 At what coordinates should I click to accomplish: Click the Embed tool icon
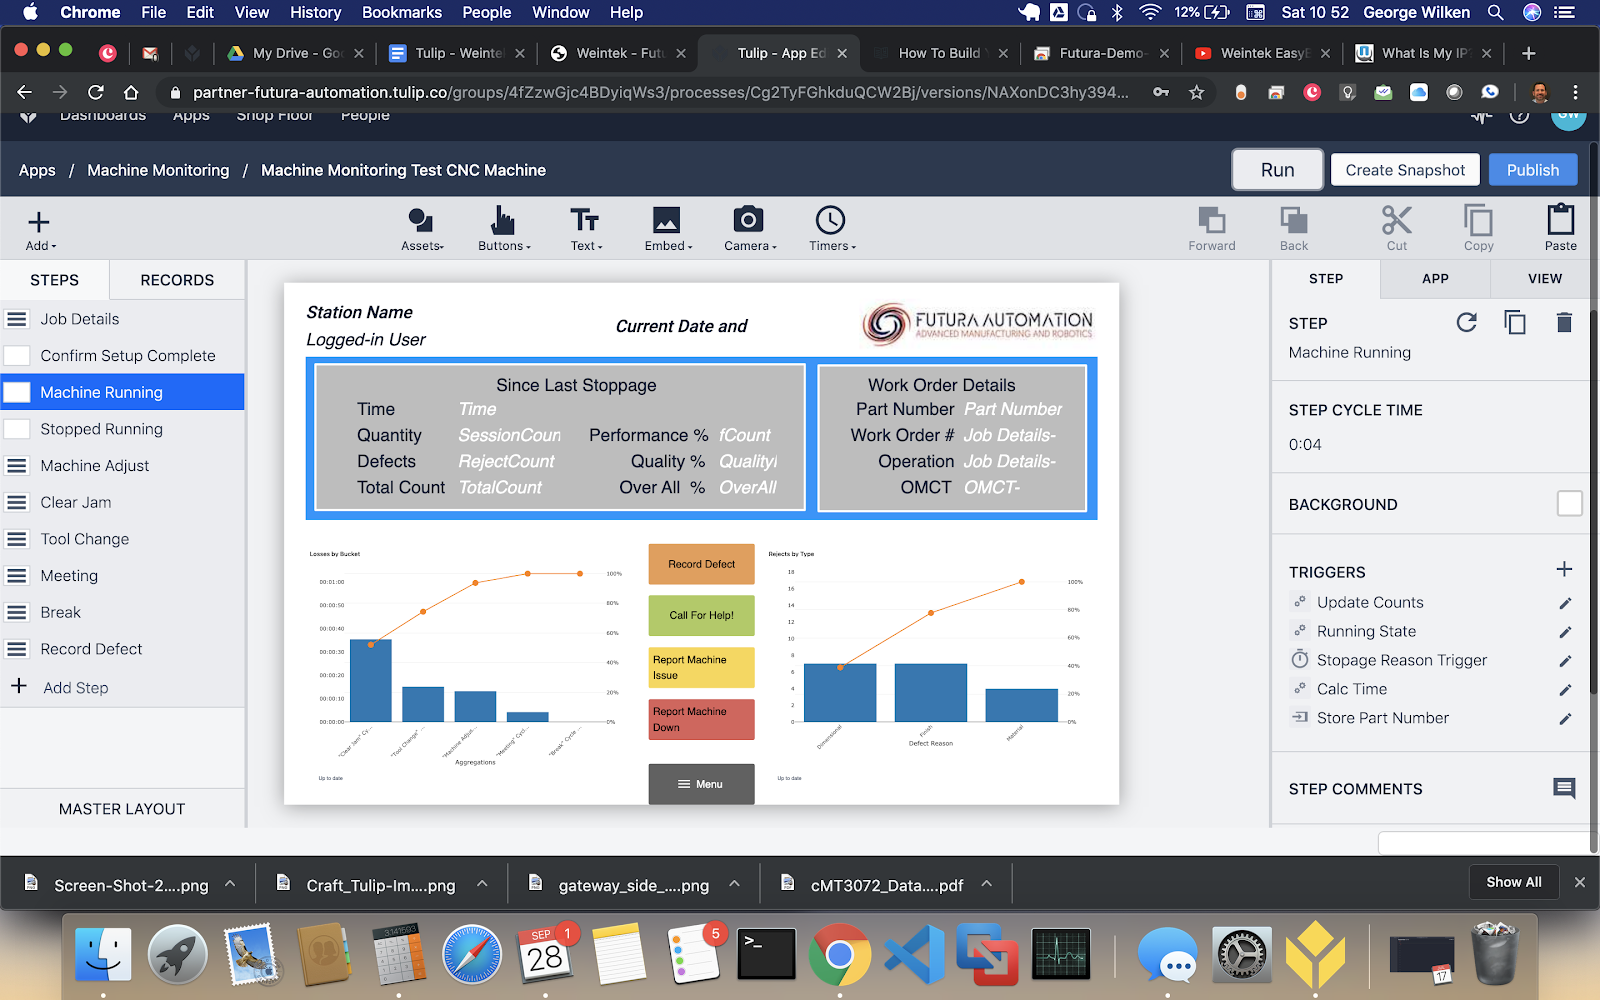coord(664,221)
